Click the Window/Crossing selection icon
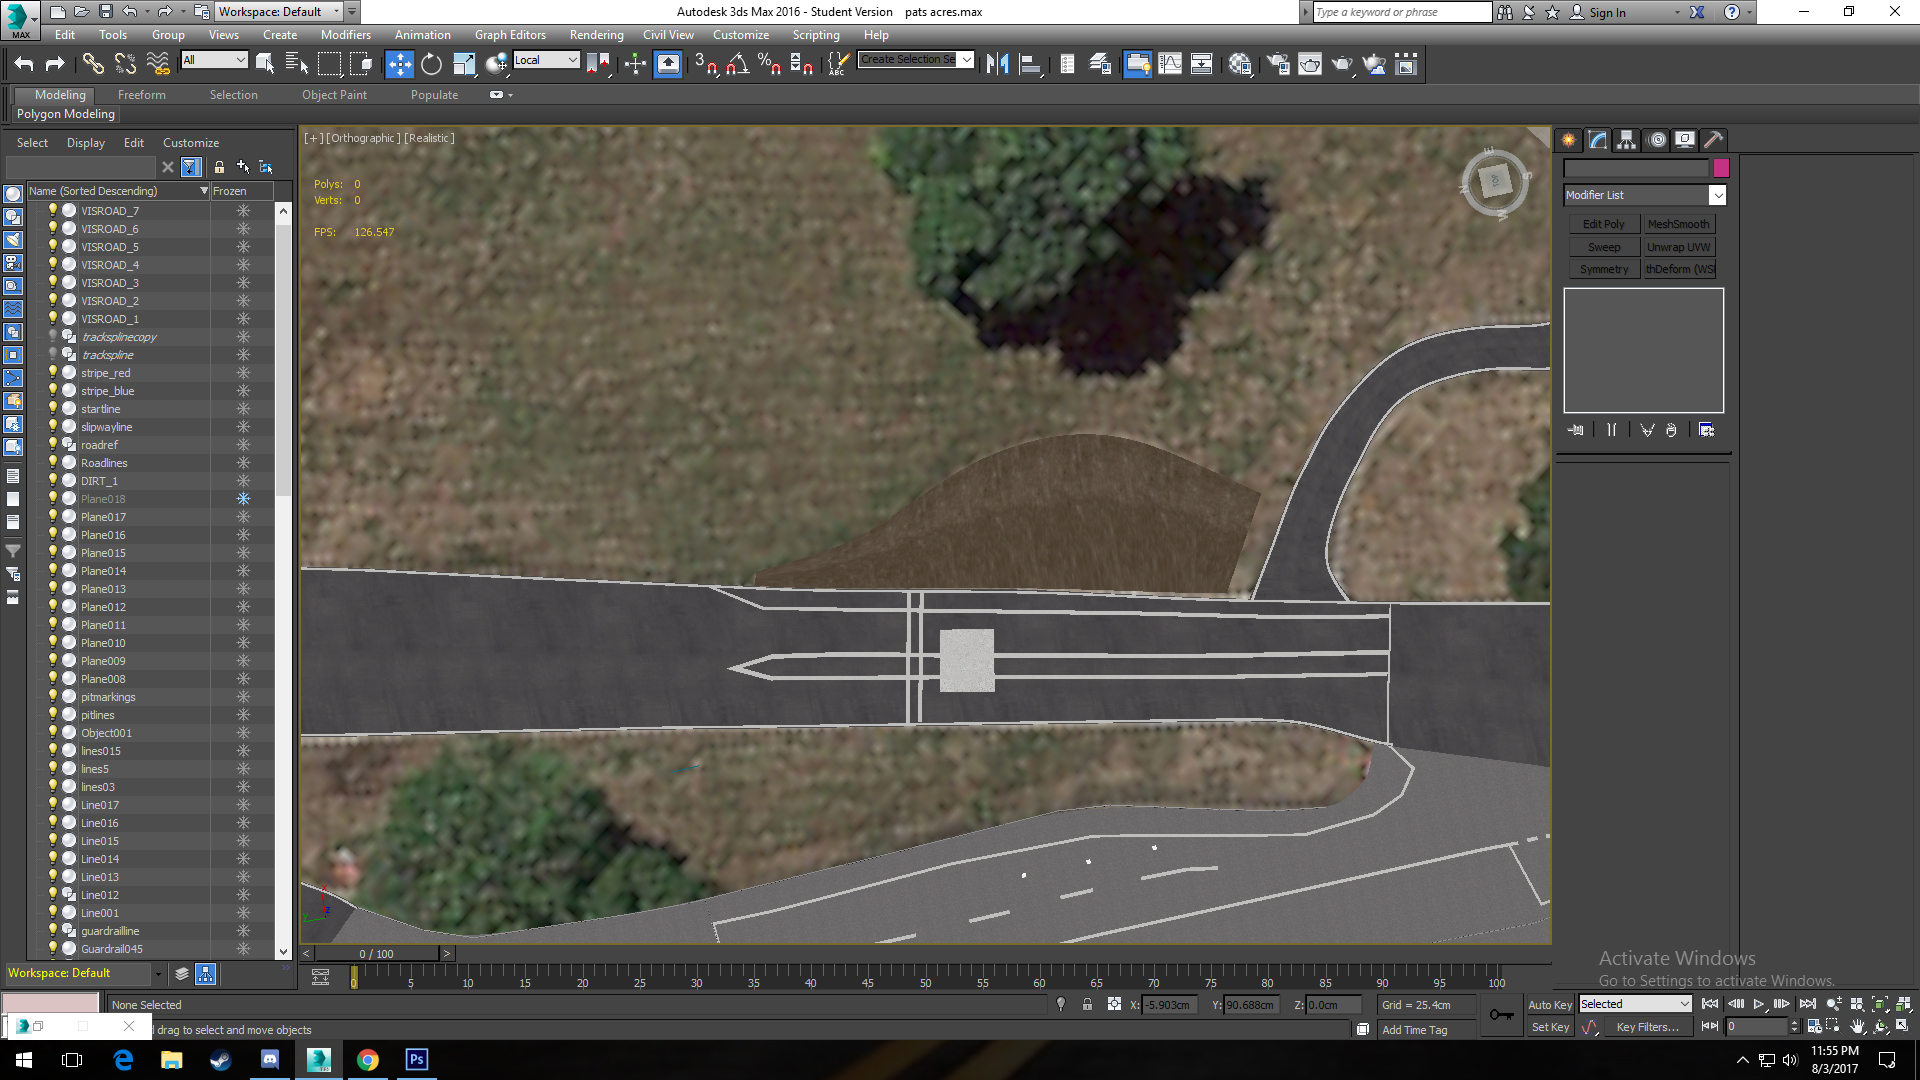Screen dimensions: 1920x1080 click(x=361, y=64)
